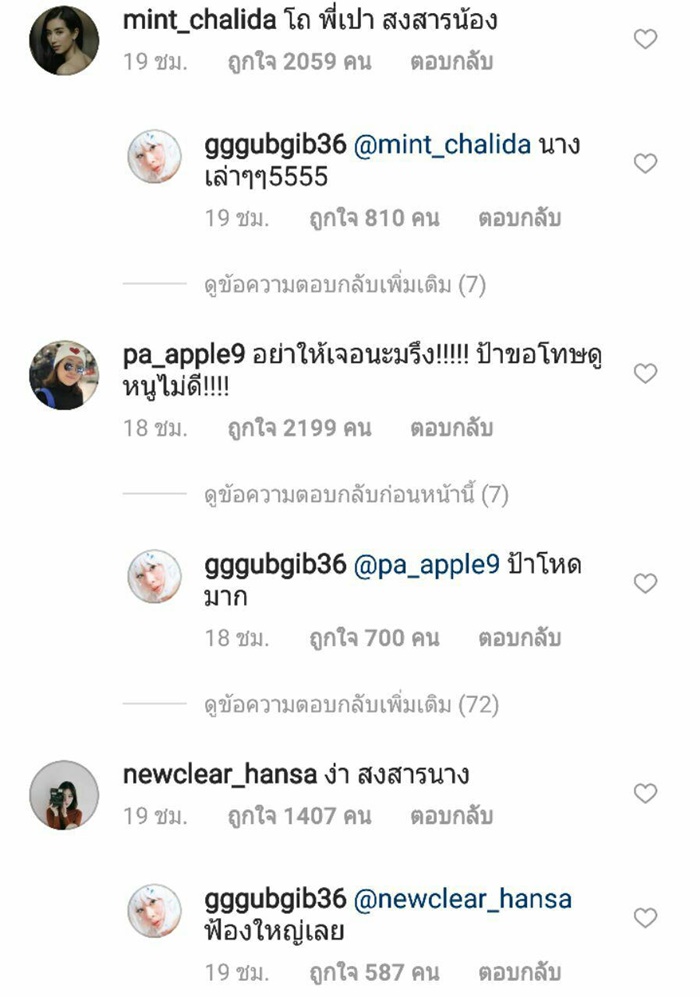Reply to pa_apple9's comment

[x=451, y=428]
